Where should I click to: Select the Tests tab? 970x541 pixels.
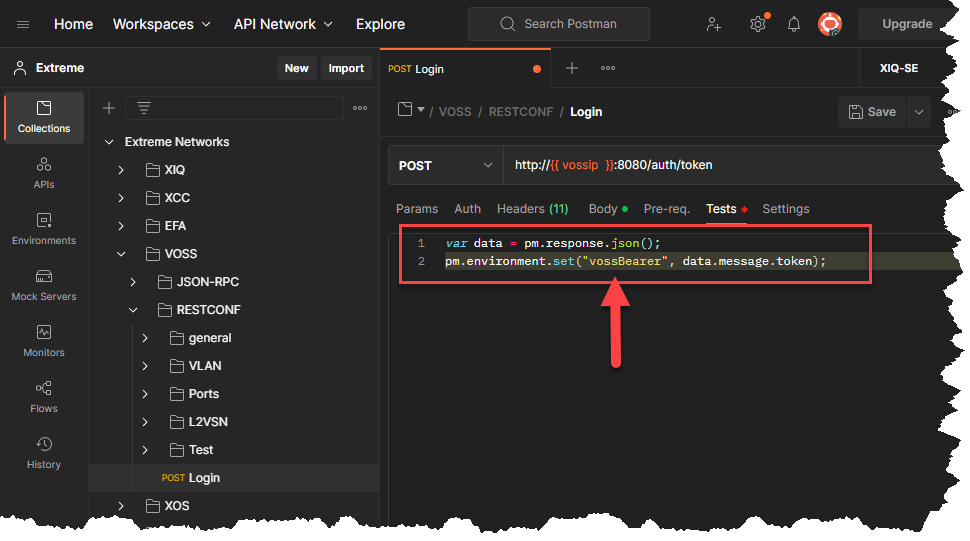point(726,209)
